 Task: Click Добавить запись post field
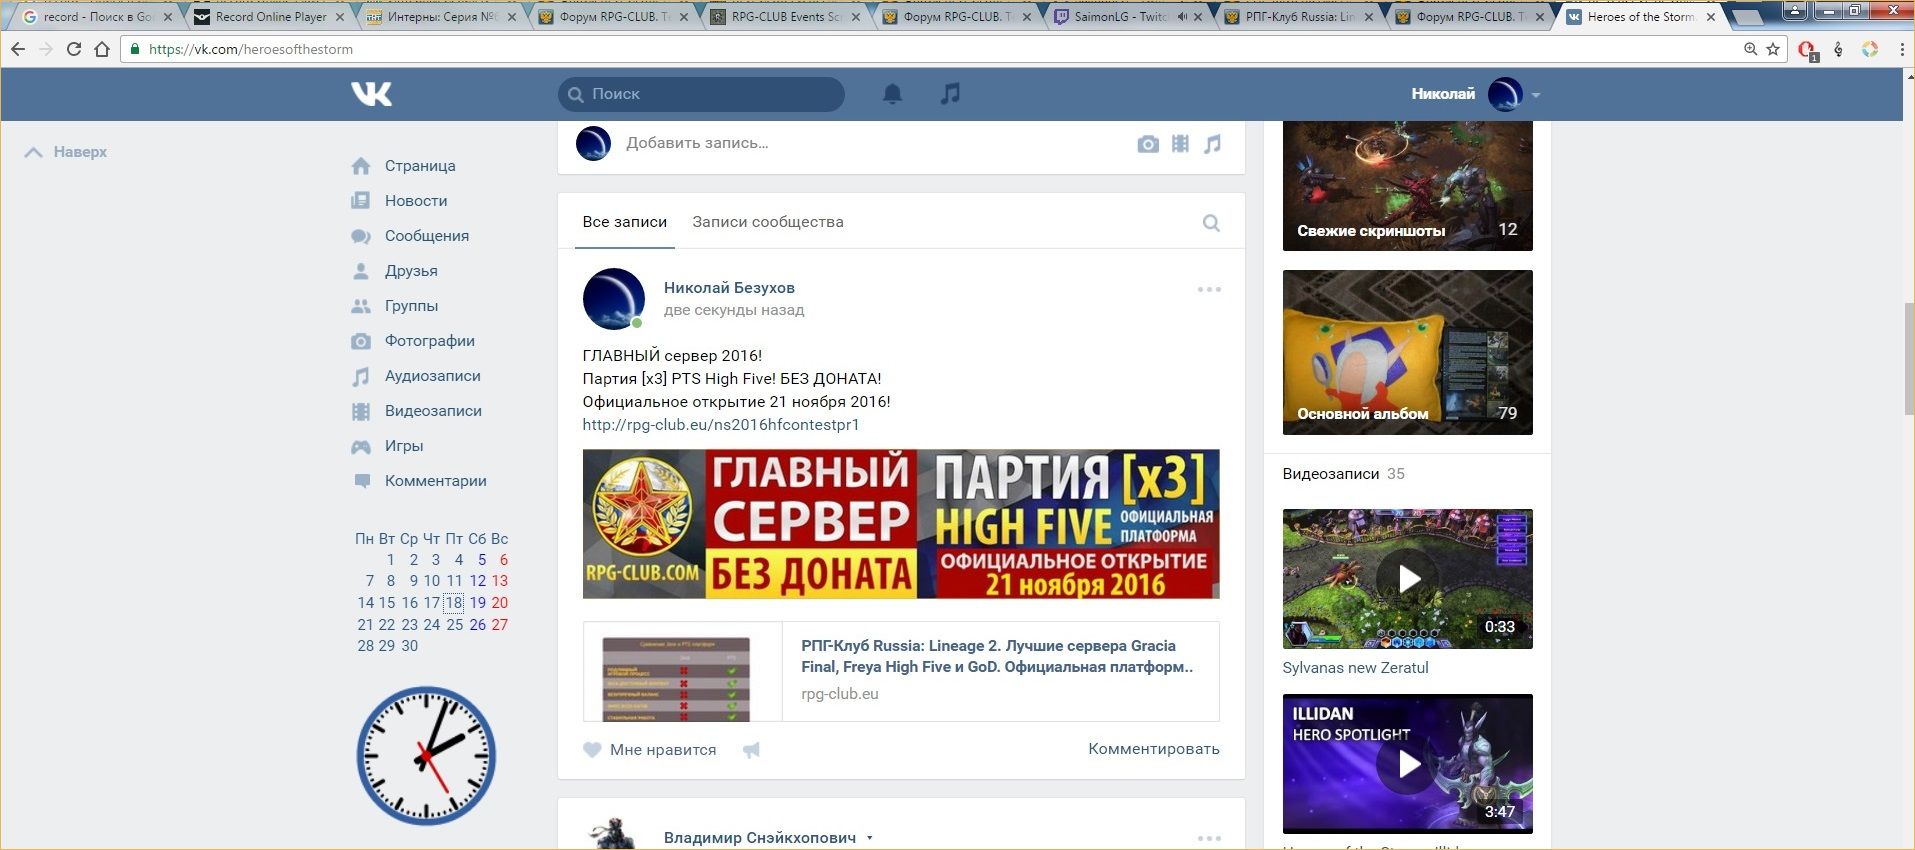pos(697,143)
